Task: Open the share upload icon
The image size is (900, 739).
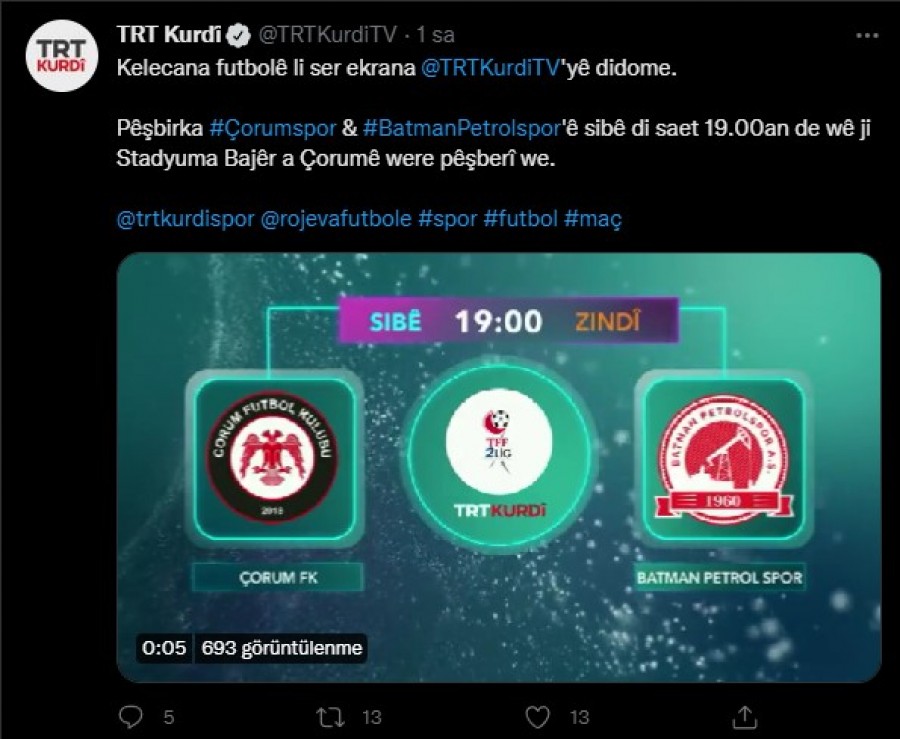Action: point(744,717)
